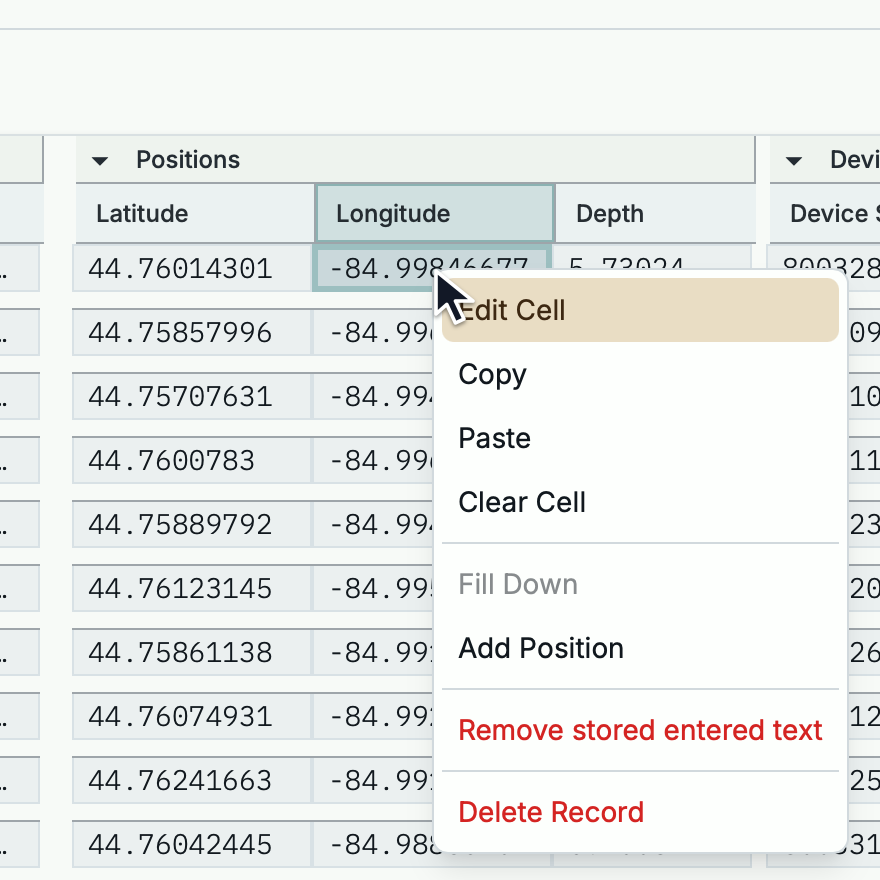Select longitude cell beside latitude 44.76123145
This screenshot has width=880, height=880.
(373, 588)
